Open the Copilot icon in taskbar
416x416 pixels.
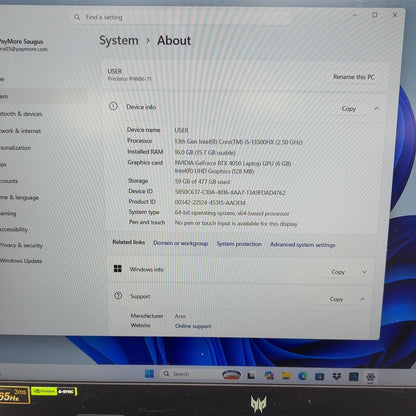coord(269,376)
